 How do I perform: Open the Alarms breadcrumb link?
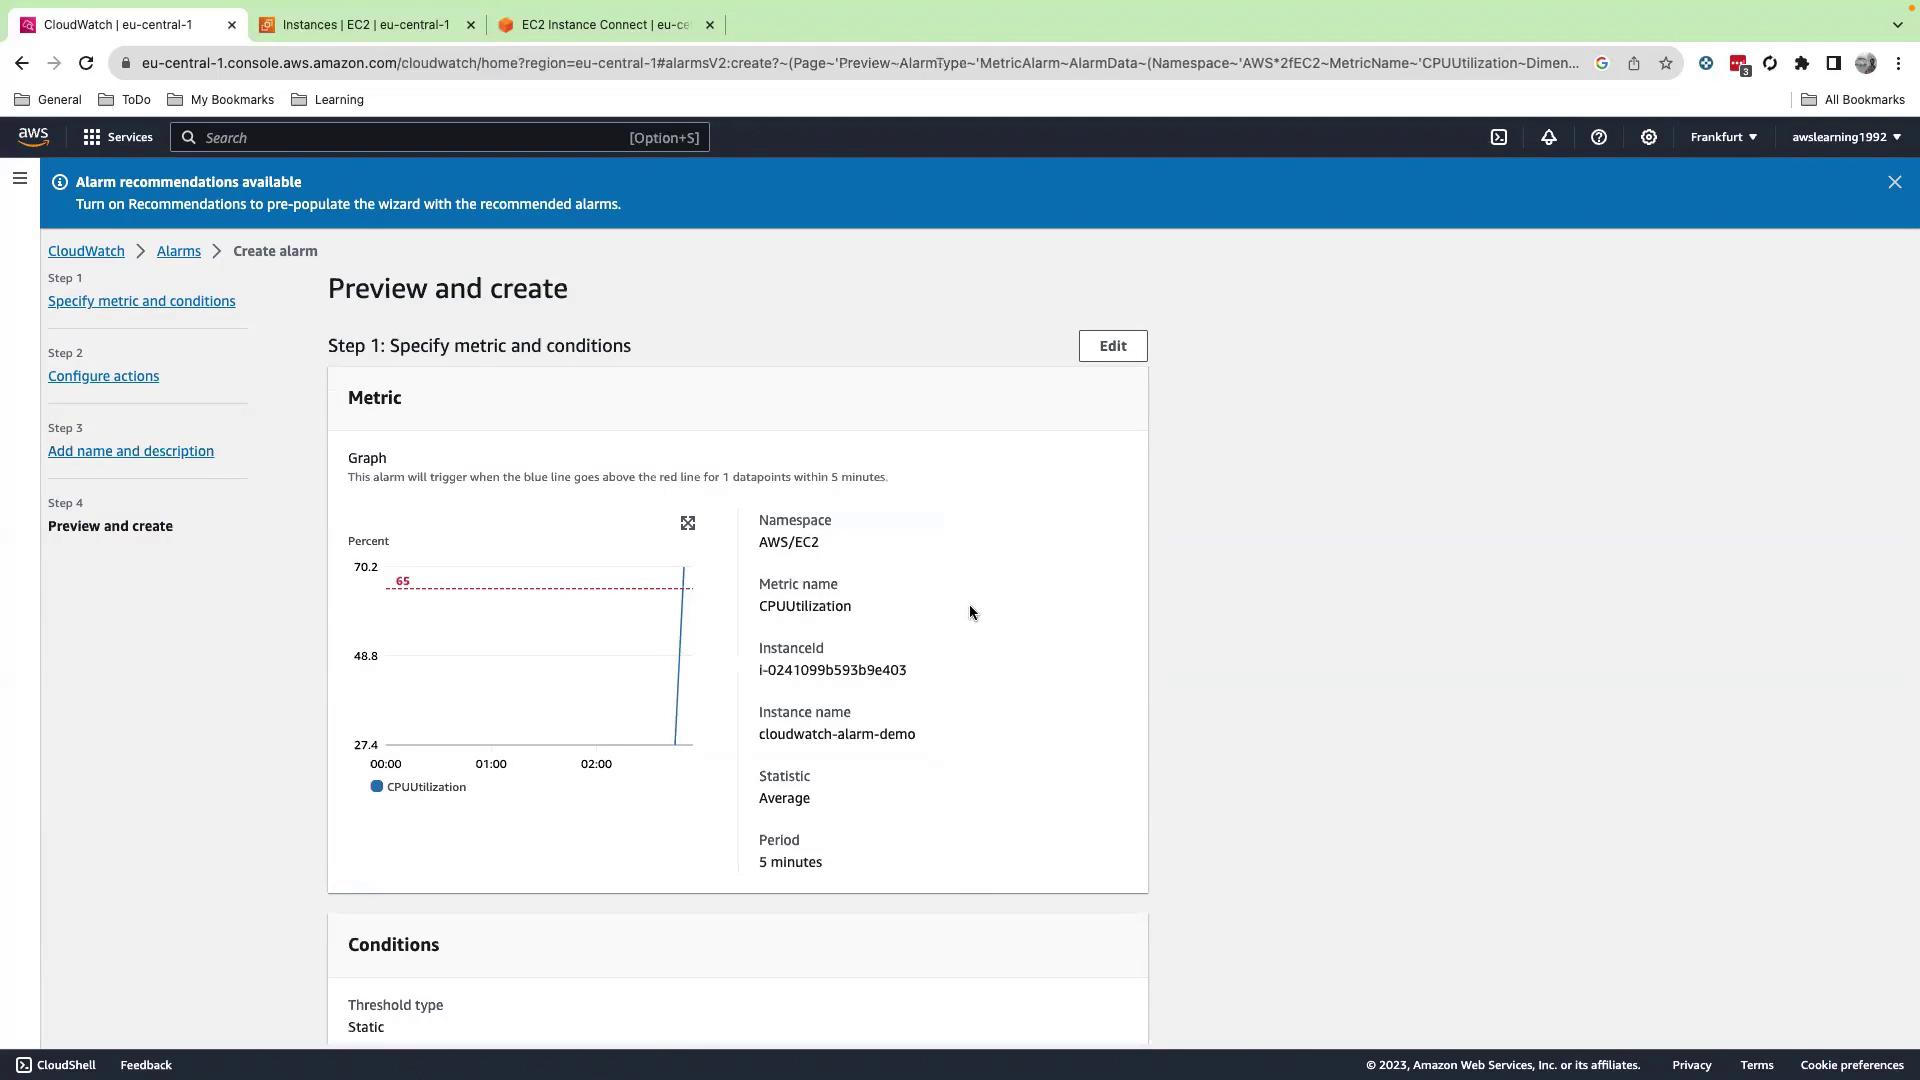pyautogui.click(x=178, y=251)
